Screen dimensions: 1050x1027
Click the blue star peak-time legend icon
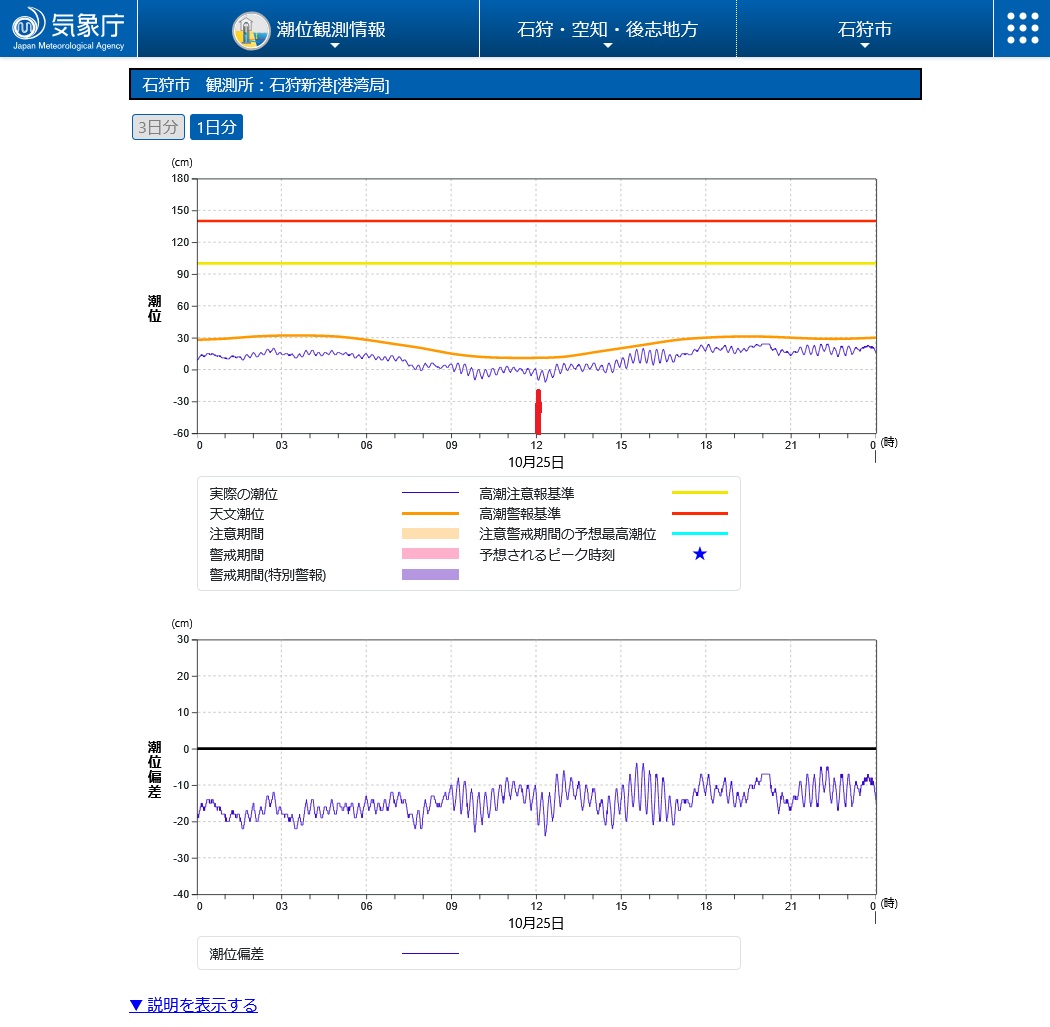click(699, 554)
